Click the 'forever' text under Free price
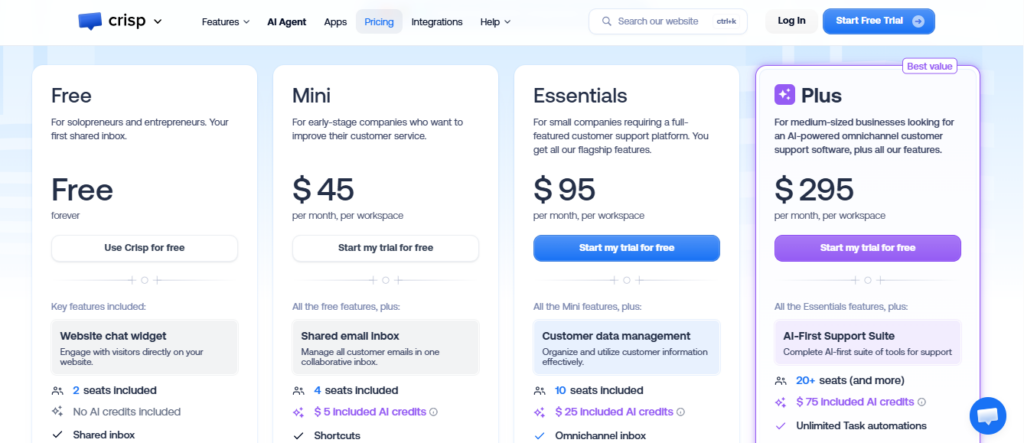 (65, 215)
